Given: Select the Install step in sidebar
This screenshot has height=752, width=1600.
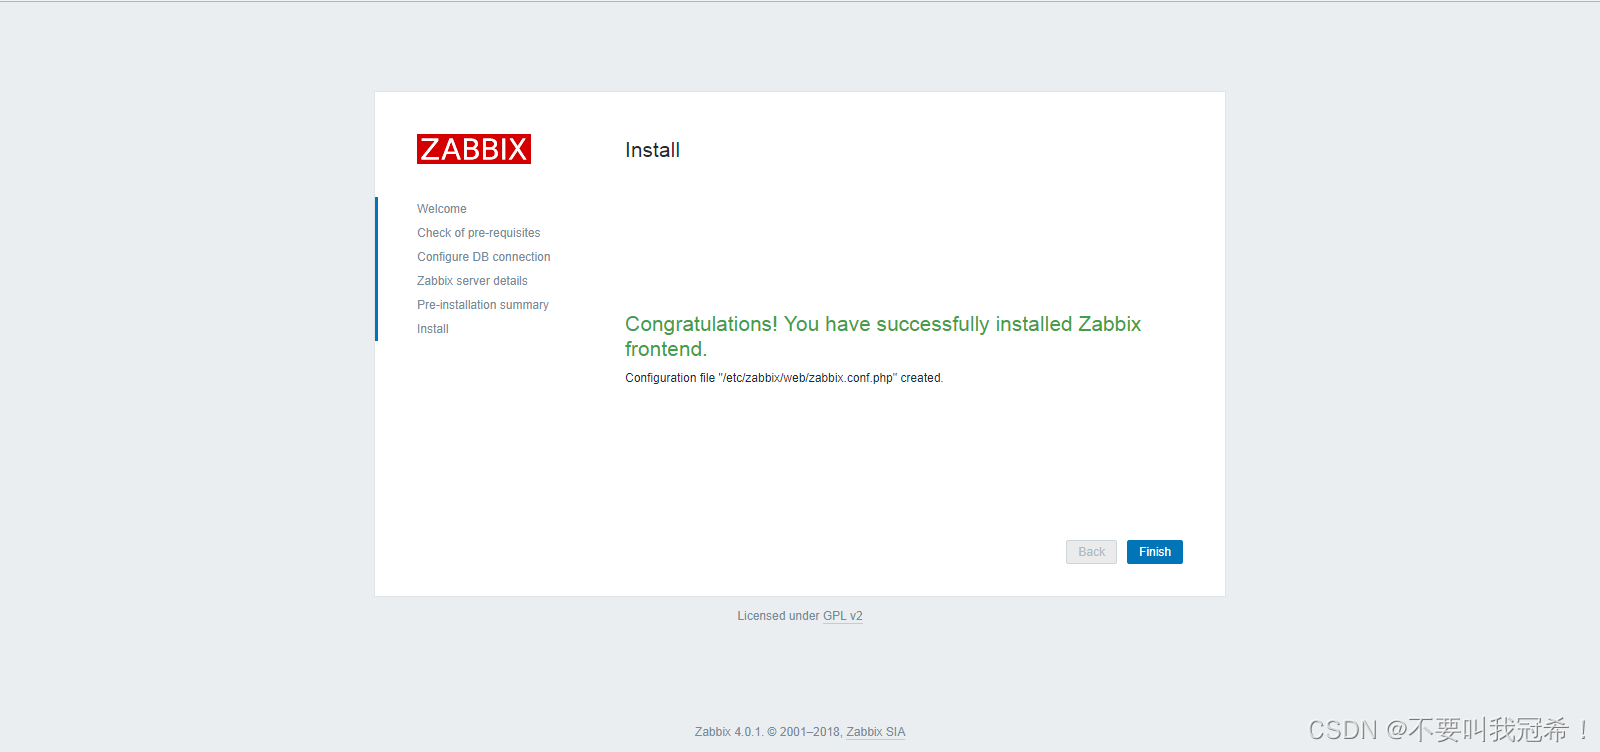Looking at the screenshot, I should [x=433, y=329].
